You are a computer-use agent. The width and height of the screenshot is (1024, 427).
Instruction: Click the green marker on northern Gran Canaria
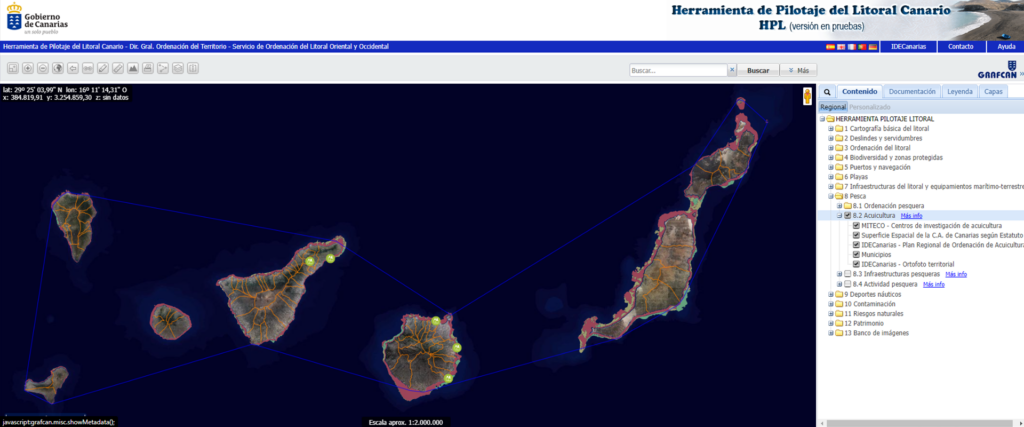436,321
